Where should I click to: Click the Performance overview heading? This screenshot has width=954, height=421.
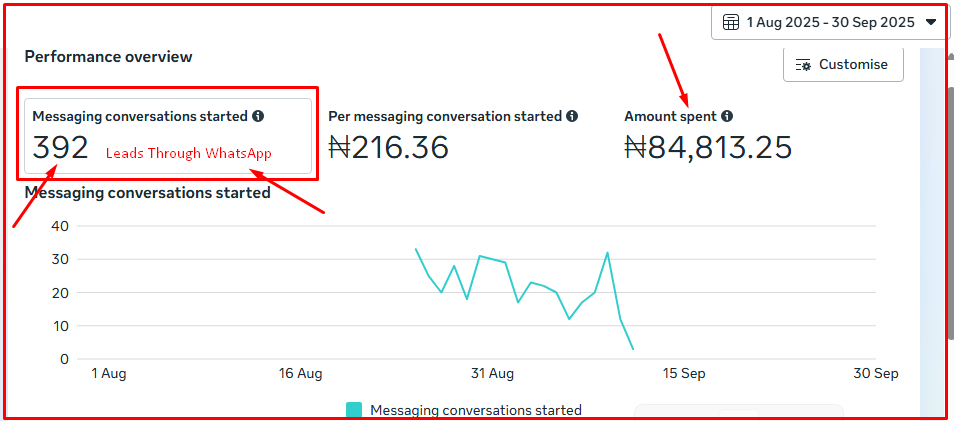click(108, 57)
